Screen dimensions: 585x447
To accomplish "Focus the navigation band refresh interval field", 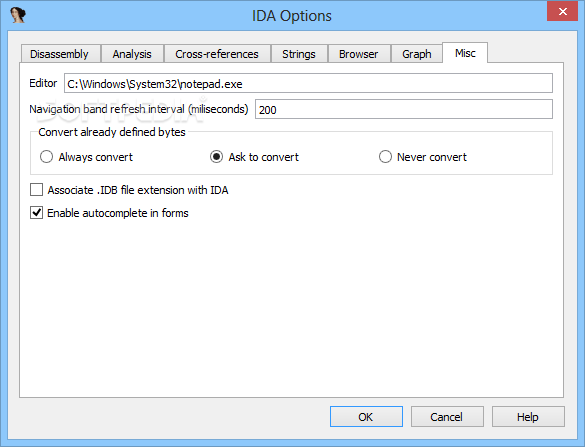I will point(404,109).
